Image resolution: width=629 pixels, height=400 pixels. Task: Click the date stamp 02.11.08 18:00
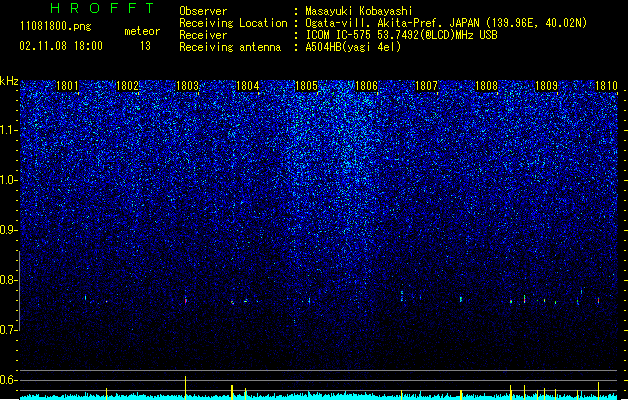point(61,46)
